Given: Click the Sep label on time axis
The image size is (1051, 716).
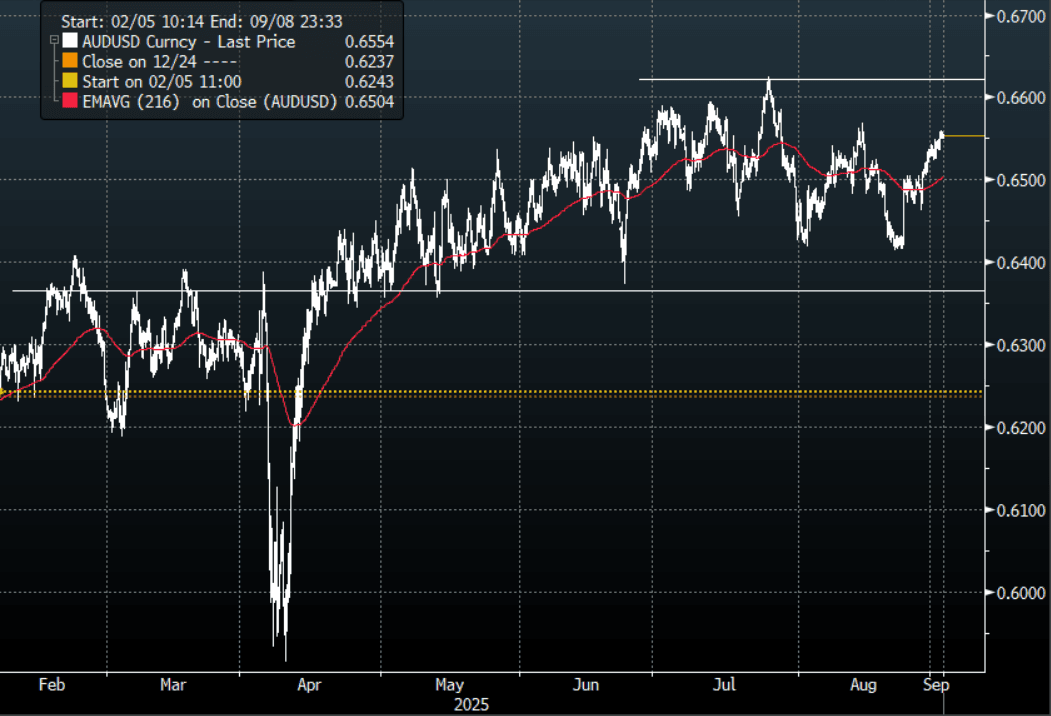Looking at the screenshot, I should 936,685.
